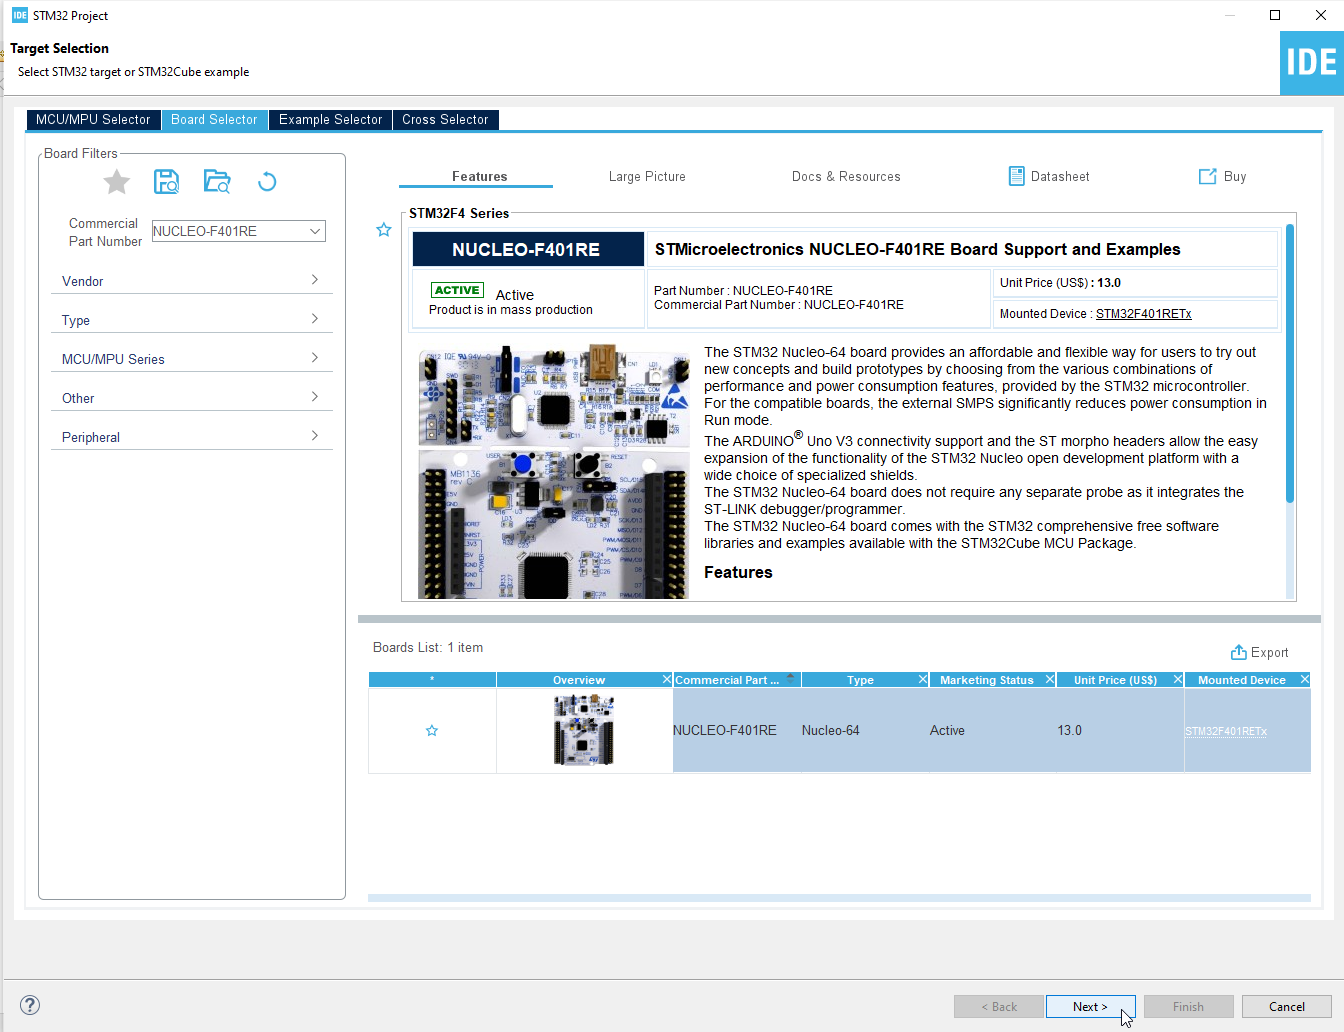Open the Datasheet document icon
Image resolution: width=1344 pixels, height=1032 pixels.
click(x=1016, y=177)
